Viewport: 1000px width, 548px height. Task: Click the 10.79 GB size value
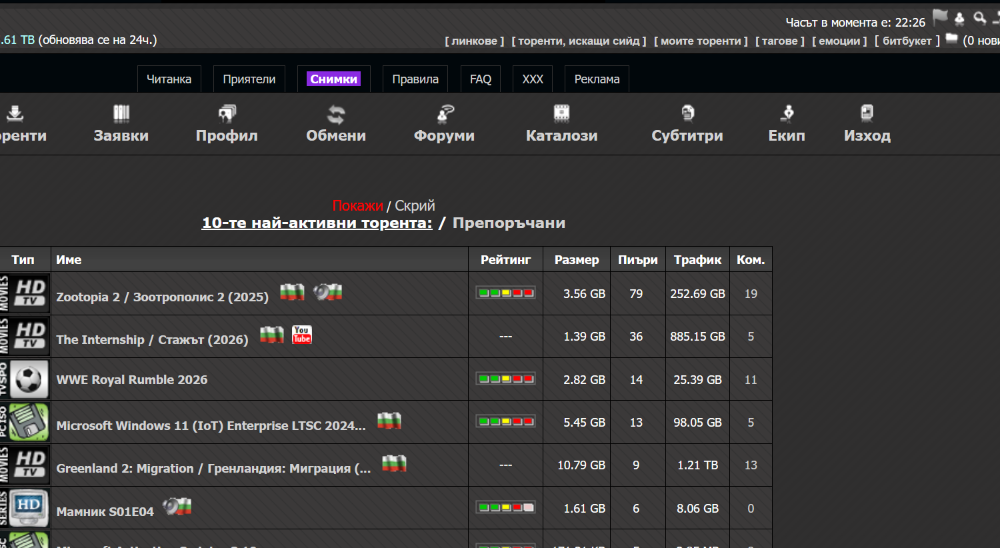coord(581,465)
